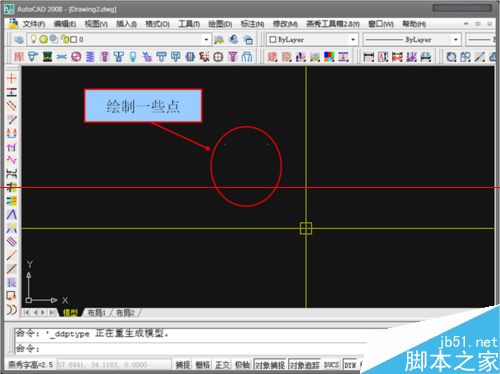The height and width of the screenshot is (374, 500).
Task: Switch to the 模型 model tab
Action: 70,313
